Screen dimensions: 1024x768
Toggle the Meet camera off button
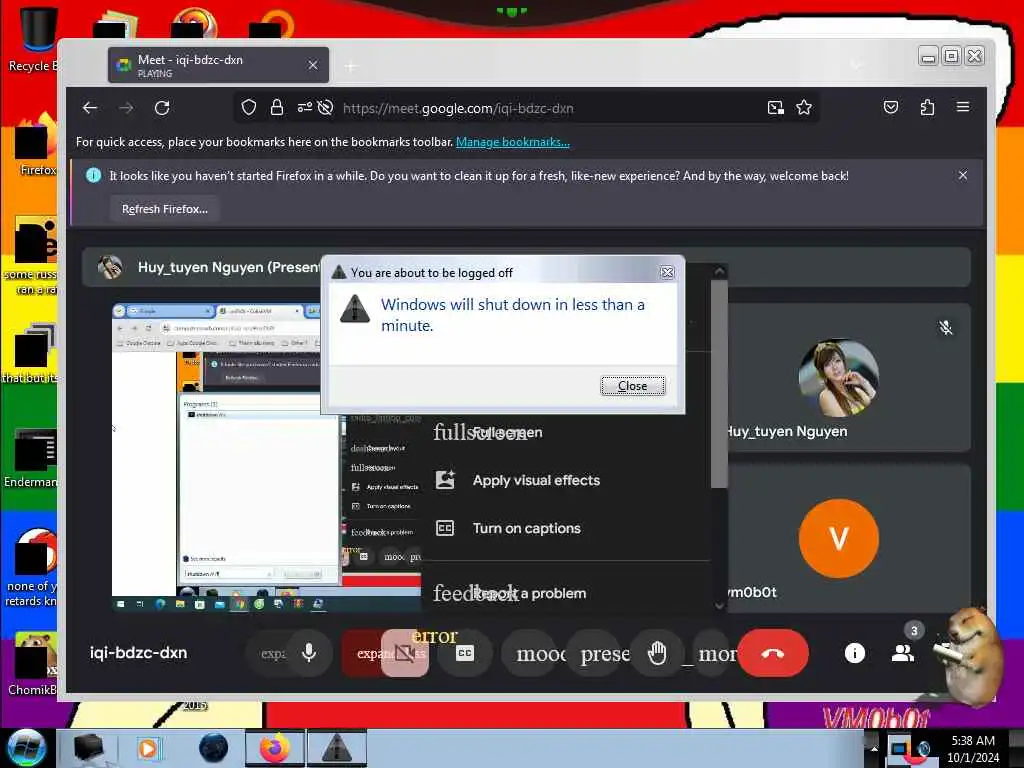404,653
